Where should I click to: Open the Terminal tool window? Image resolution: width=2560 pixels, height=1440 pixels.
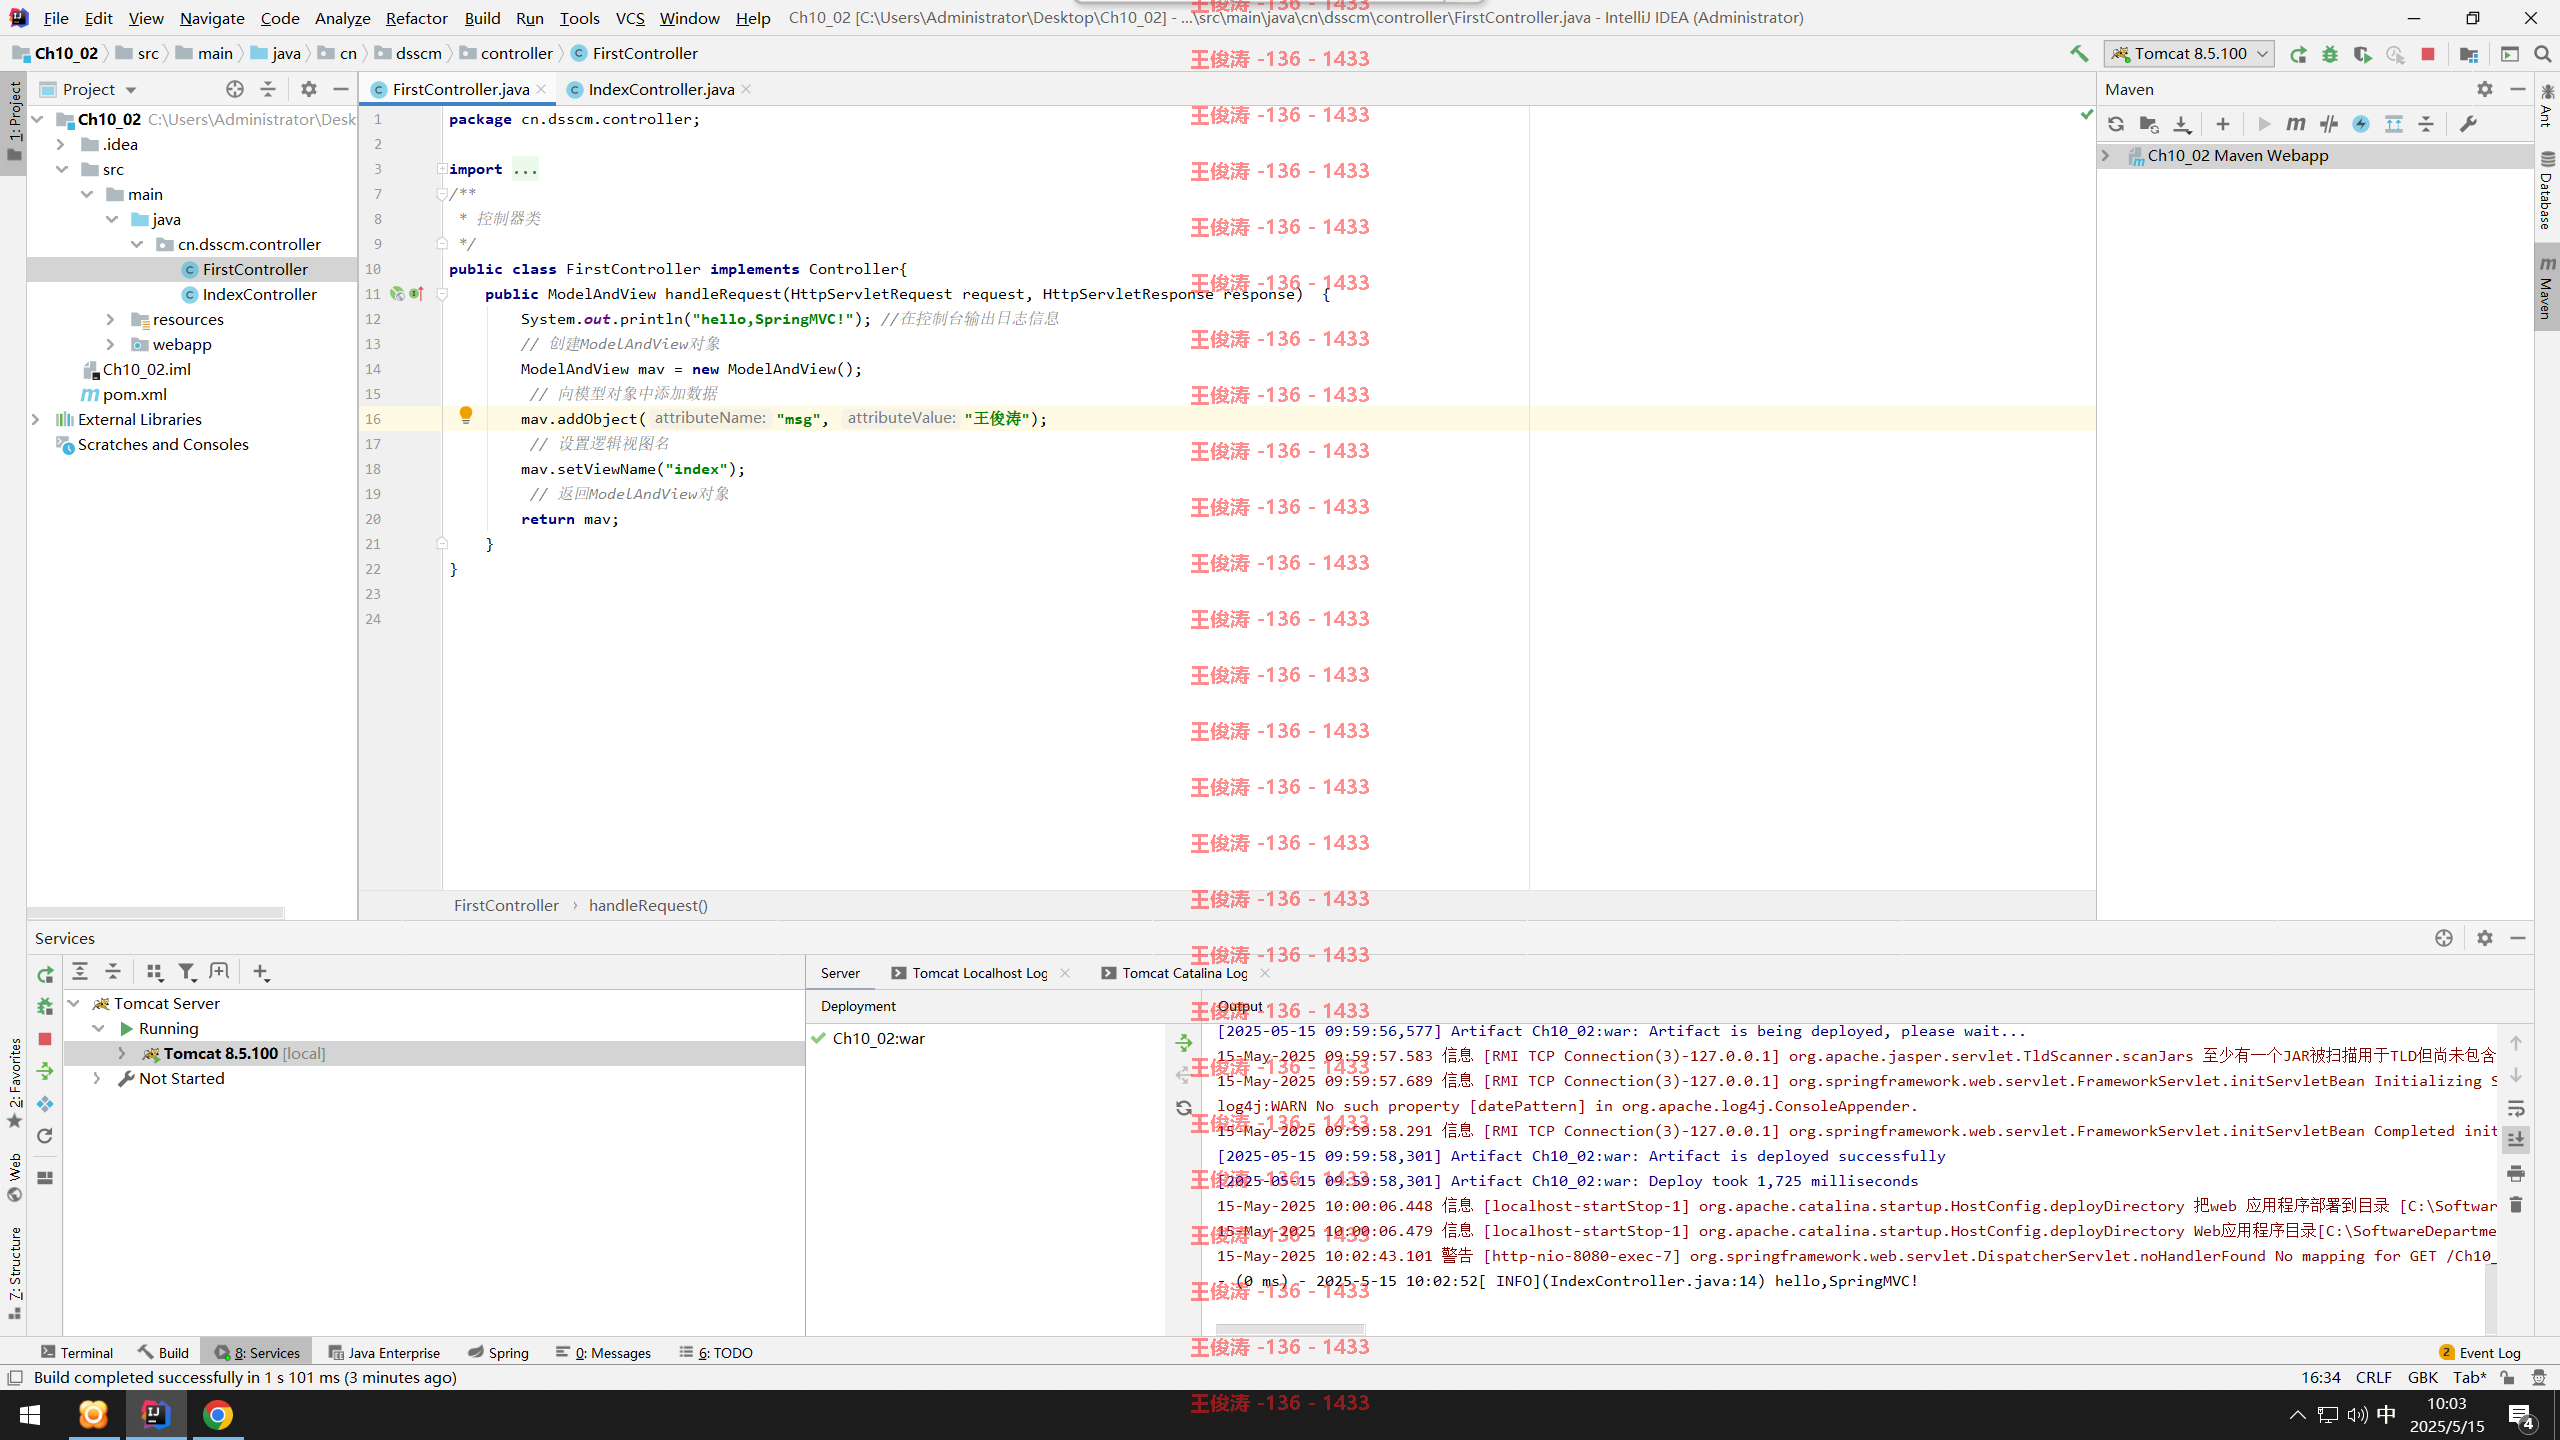(x=77, y=1352)
